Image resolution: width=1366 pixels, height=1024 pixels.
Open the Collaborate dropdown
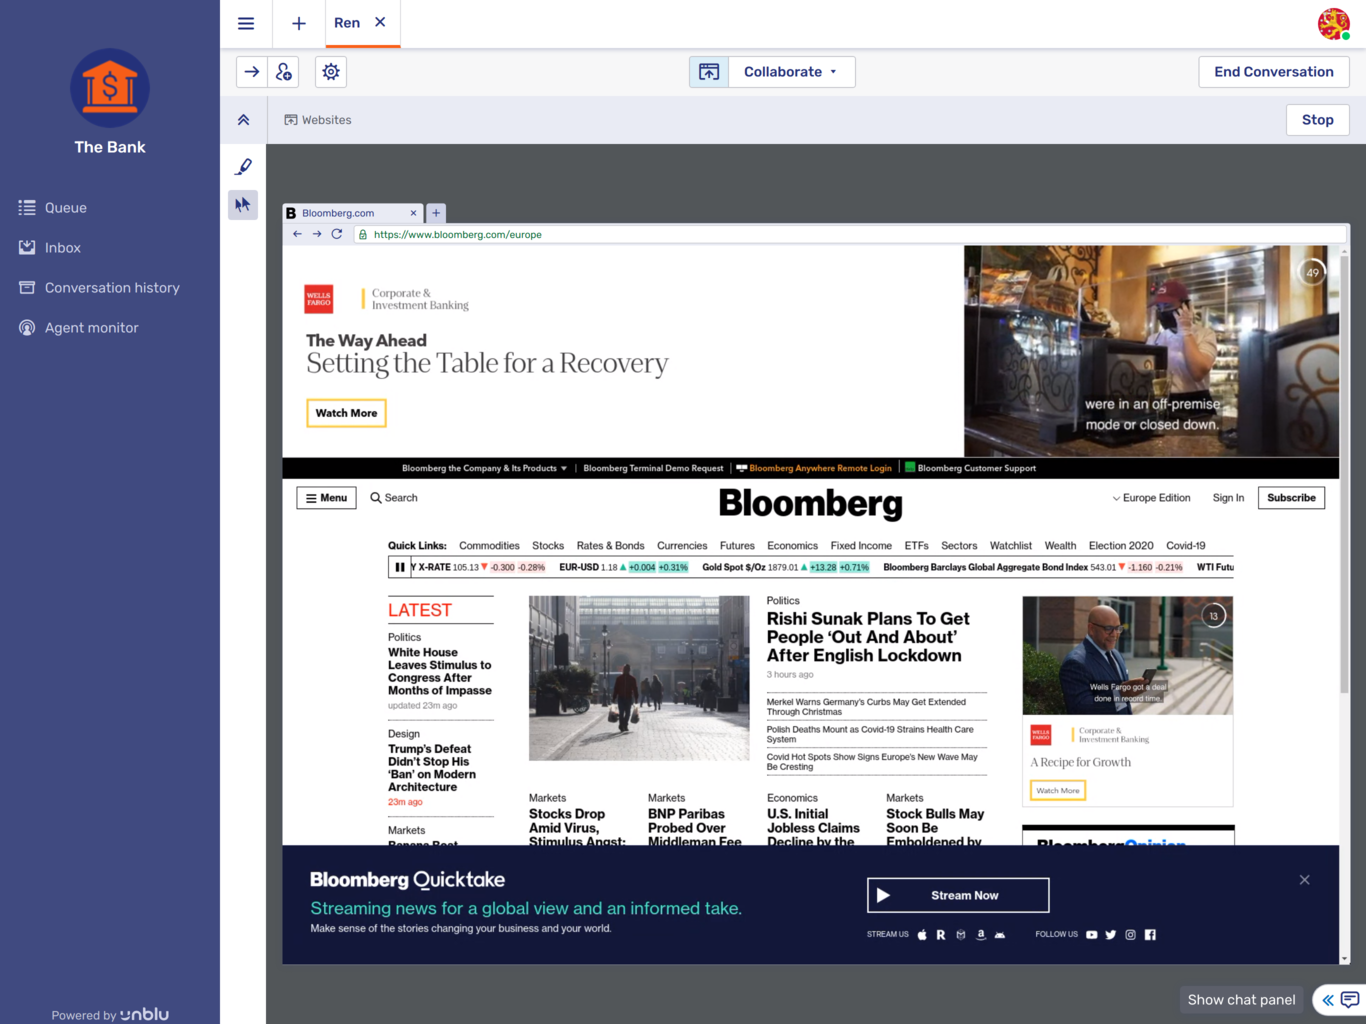[789, 71]
